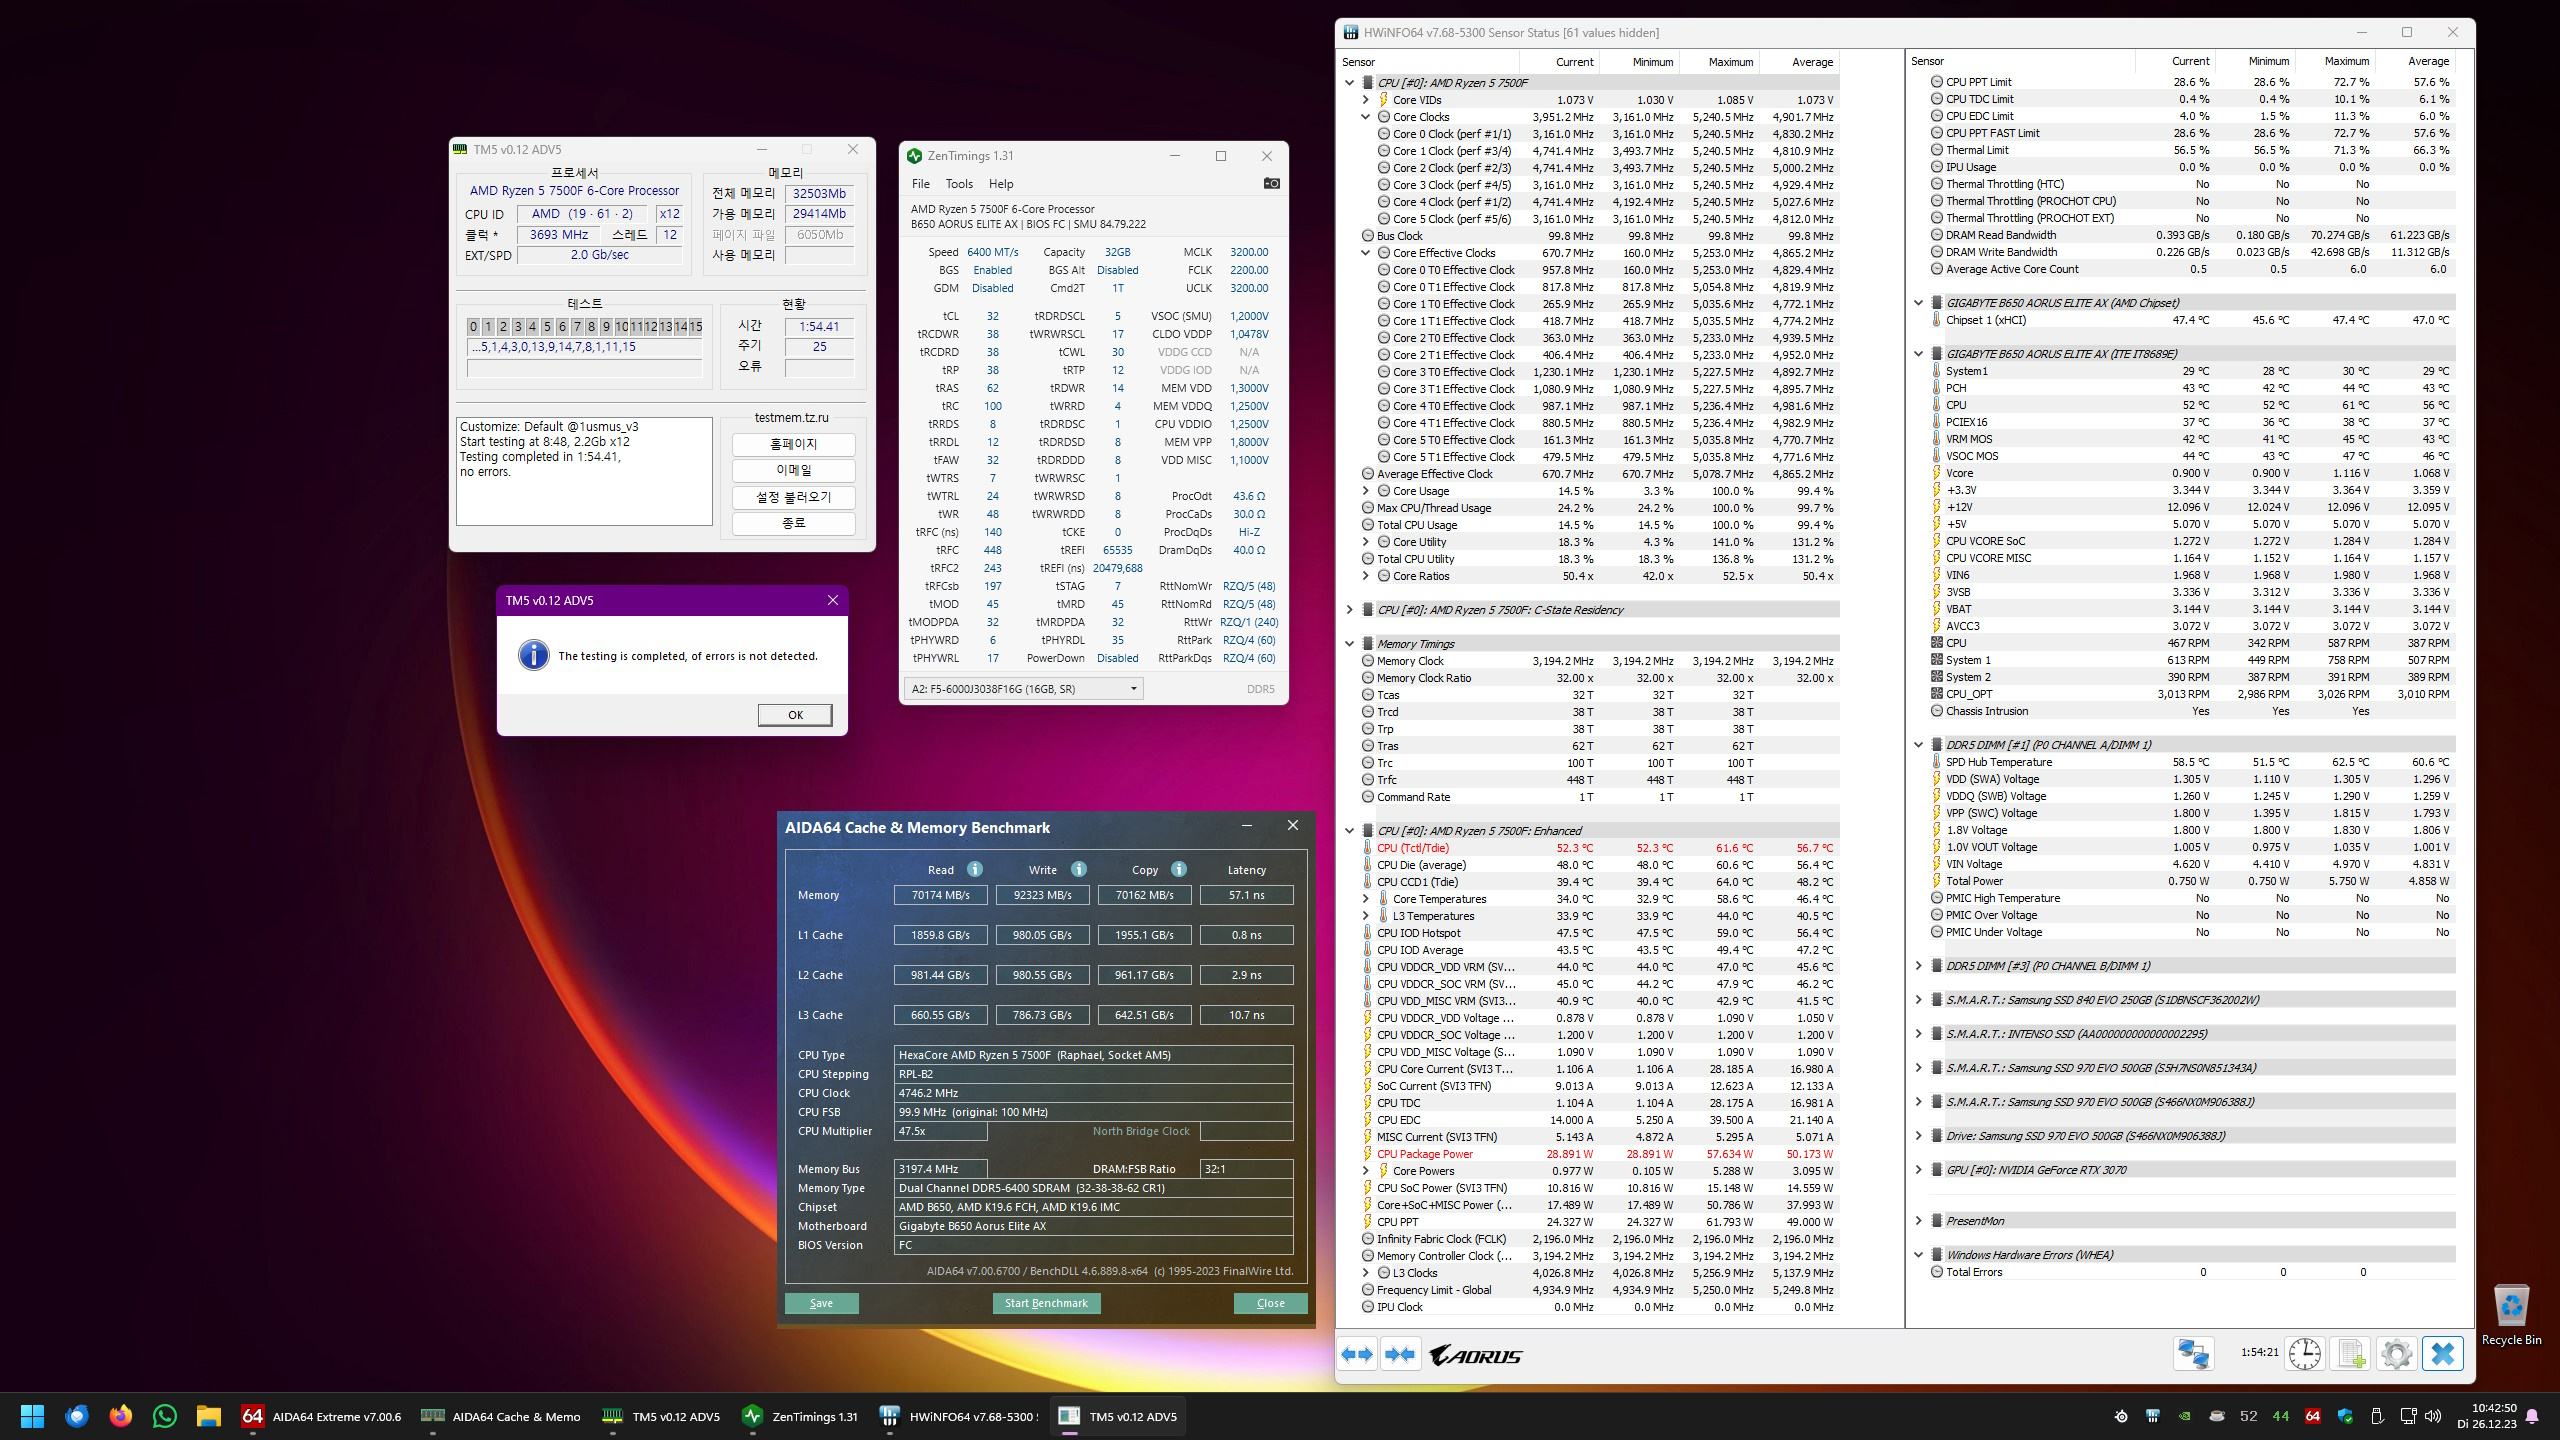Click the 설정 불러오기 button in TM5

tap(793, 497)
